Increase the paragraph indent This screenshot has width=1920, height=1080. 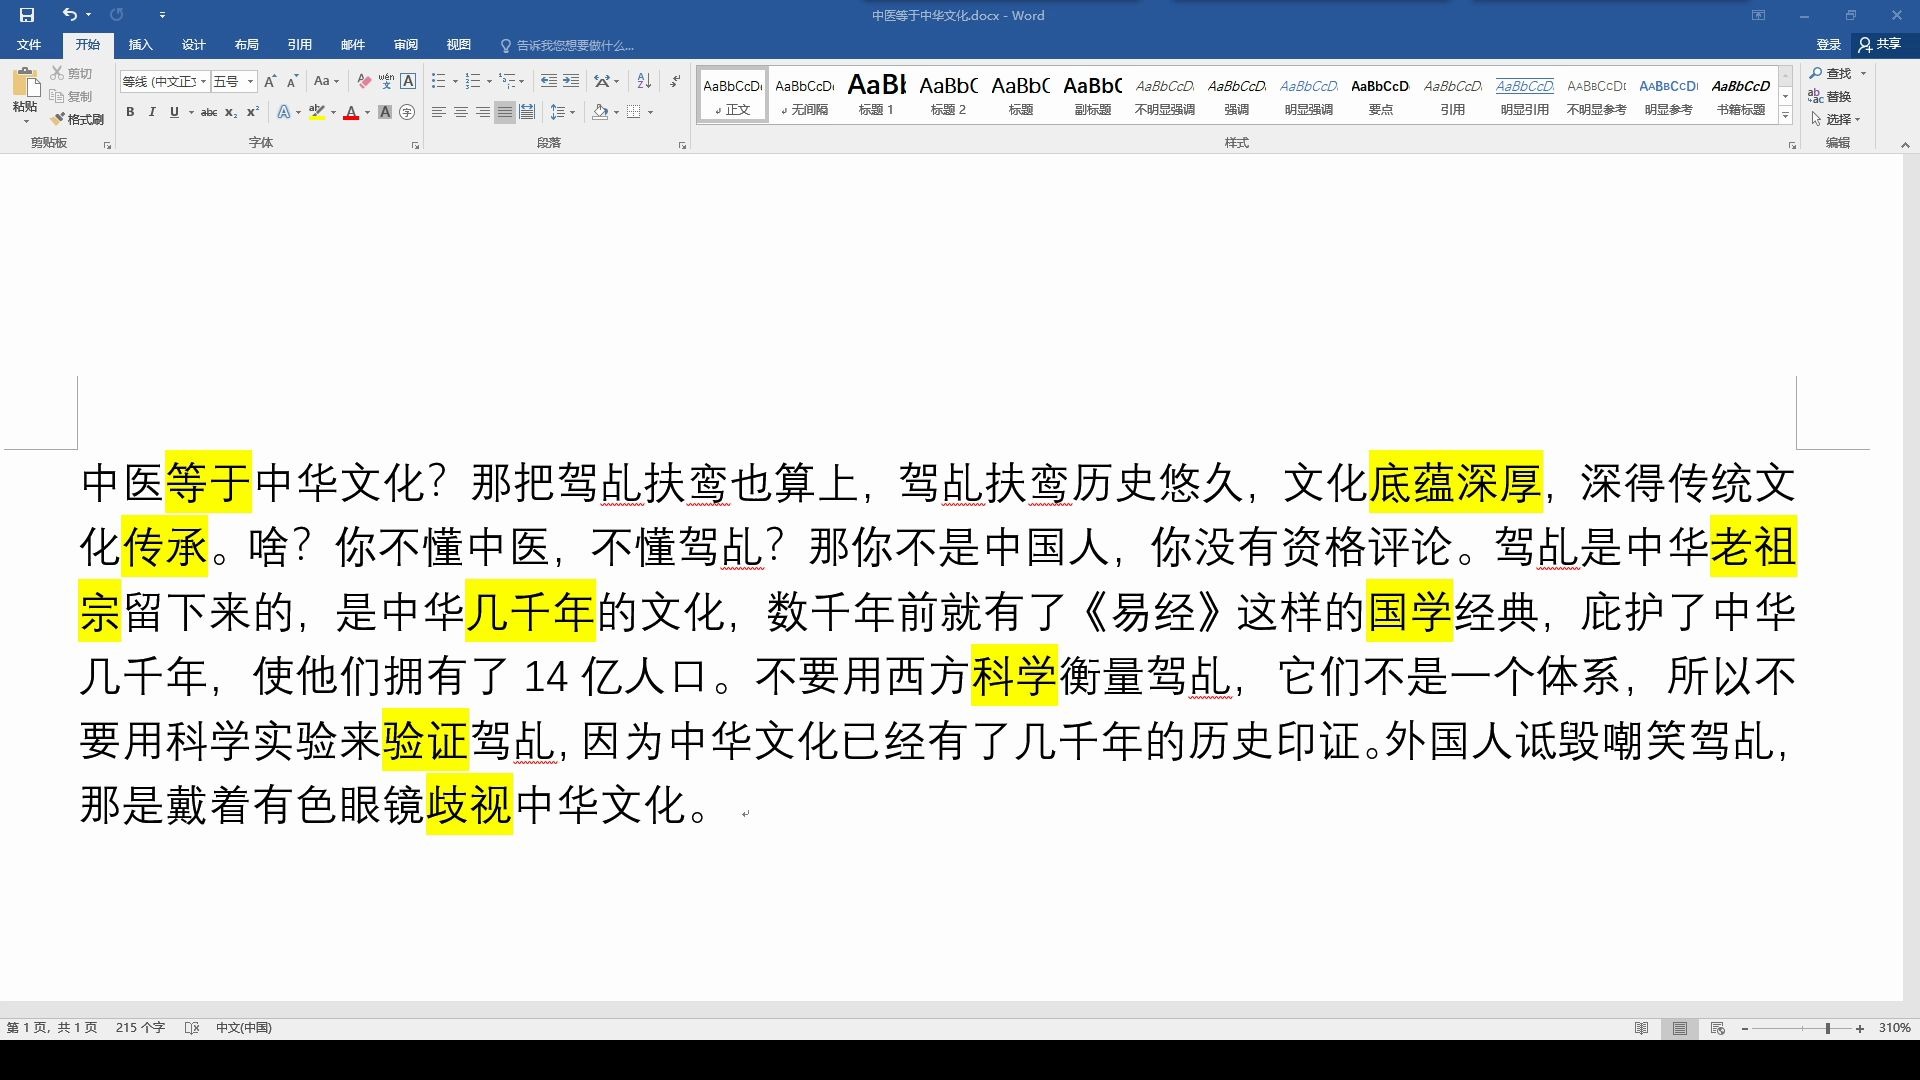[571, 81]
